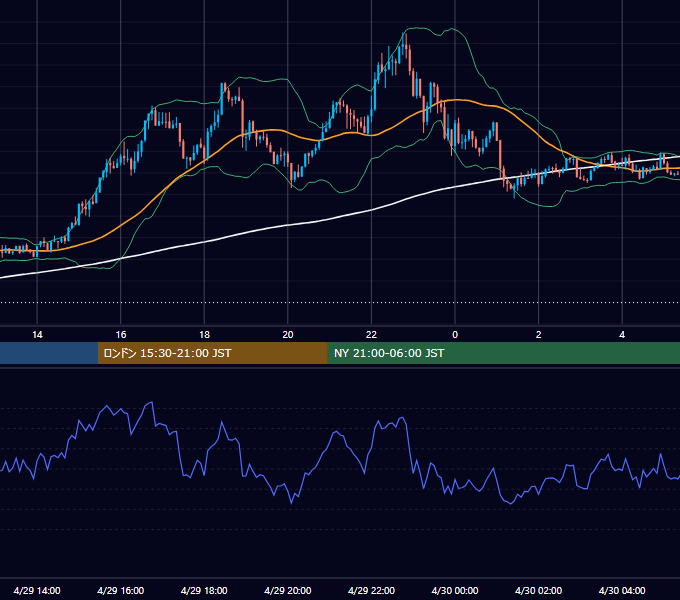Click the 4/30 04:00 date label
The image size is (680, 600).
(622, 590)
